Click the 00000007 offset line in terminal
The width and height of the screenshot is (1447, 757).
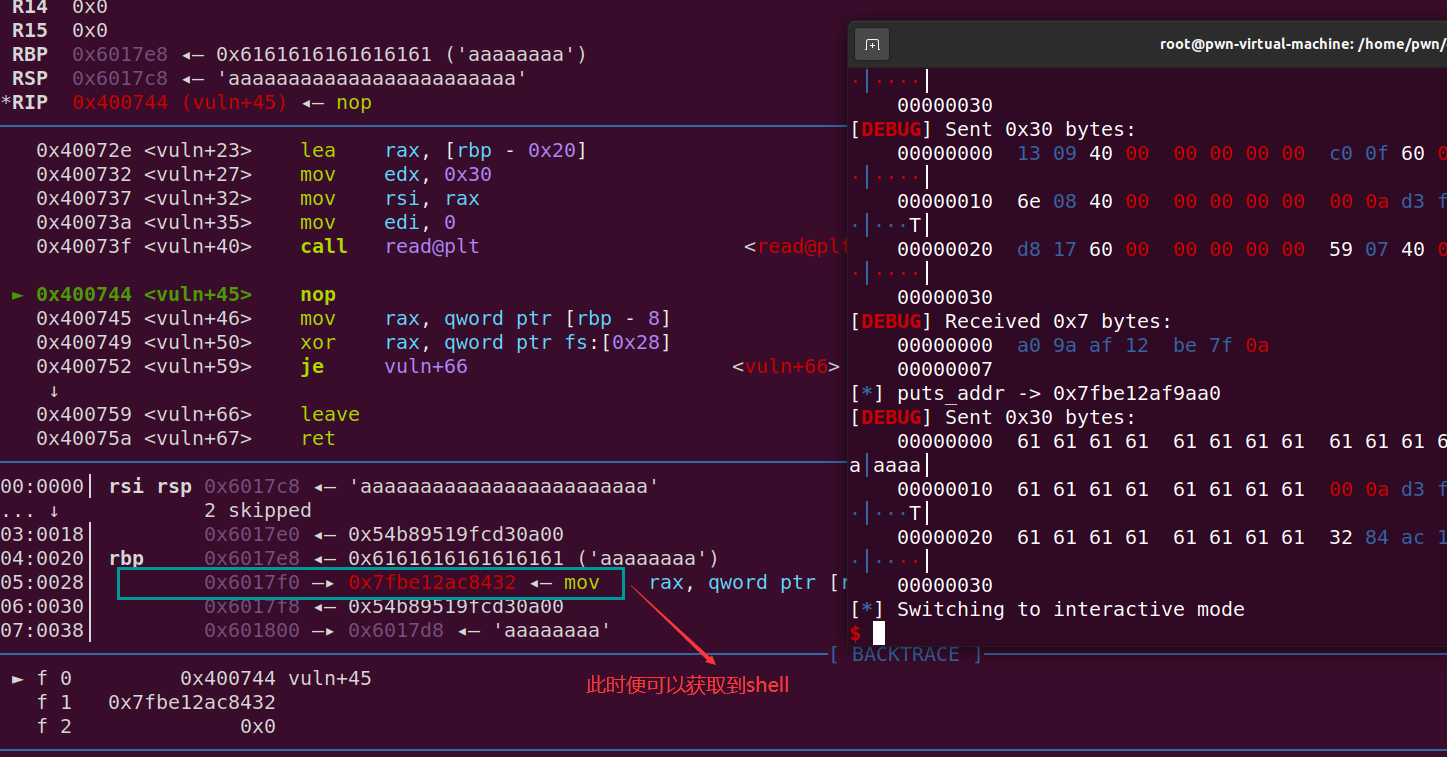[945, 369]
